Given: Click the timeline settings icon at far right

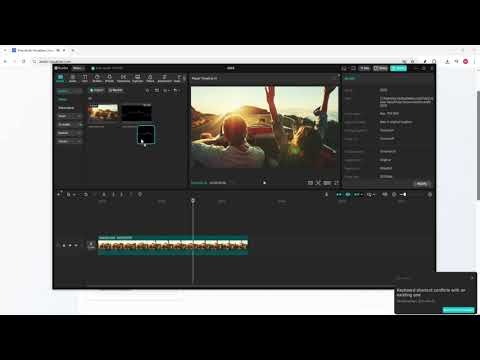Looking at the screenshot, I should click(x=430, y=194).
